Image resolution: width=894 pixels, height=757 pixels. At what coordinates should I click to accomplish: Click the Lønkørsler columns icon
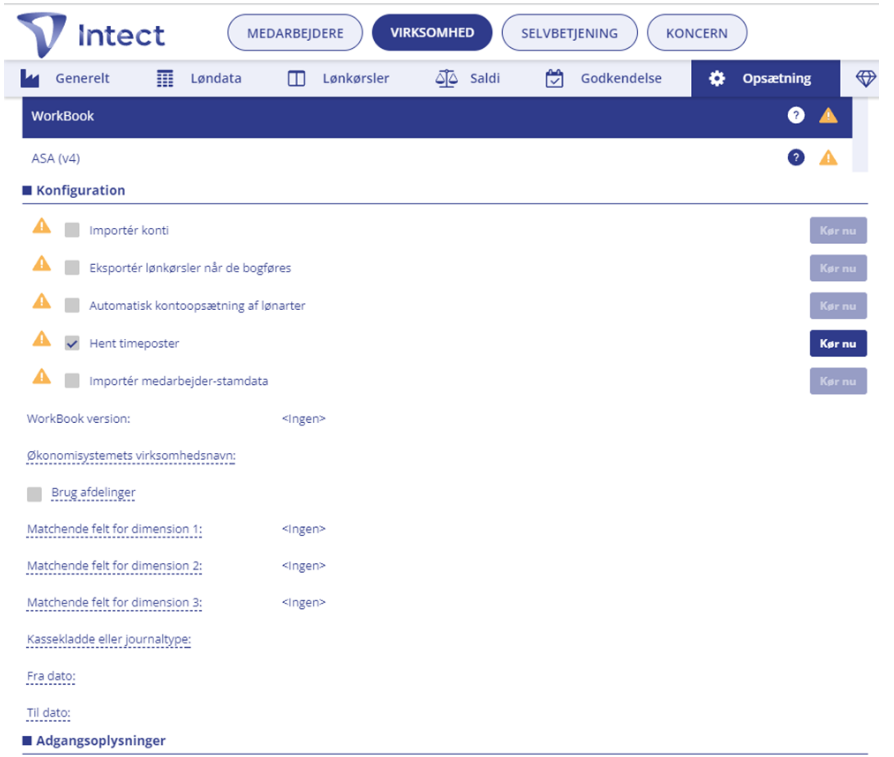[296, 79]
